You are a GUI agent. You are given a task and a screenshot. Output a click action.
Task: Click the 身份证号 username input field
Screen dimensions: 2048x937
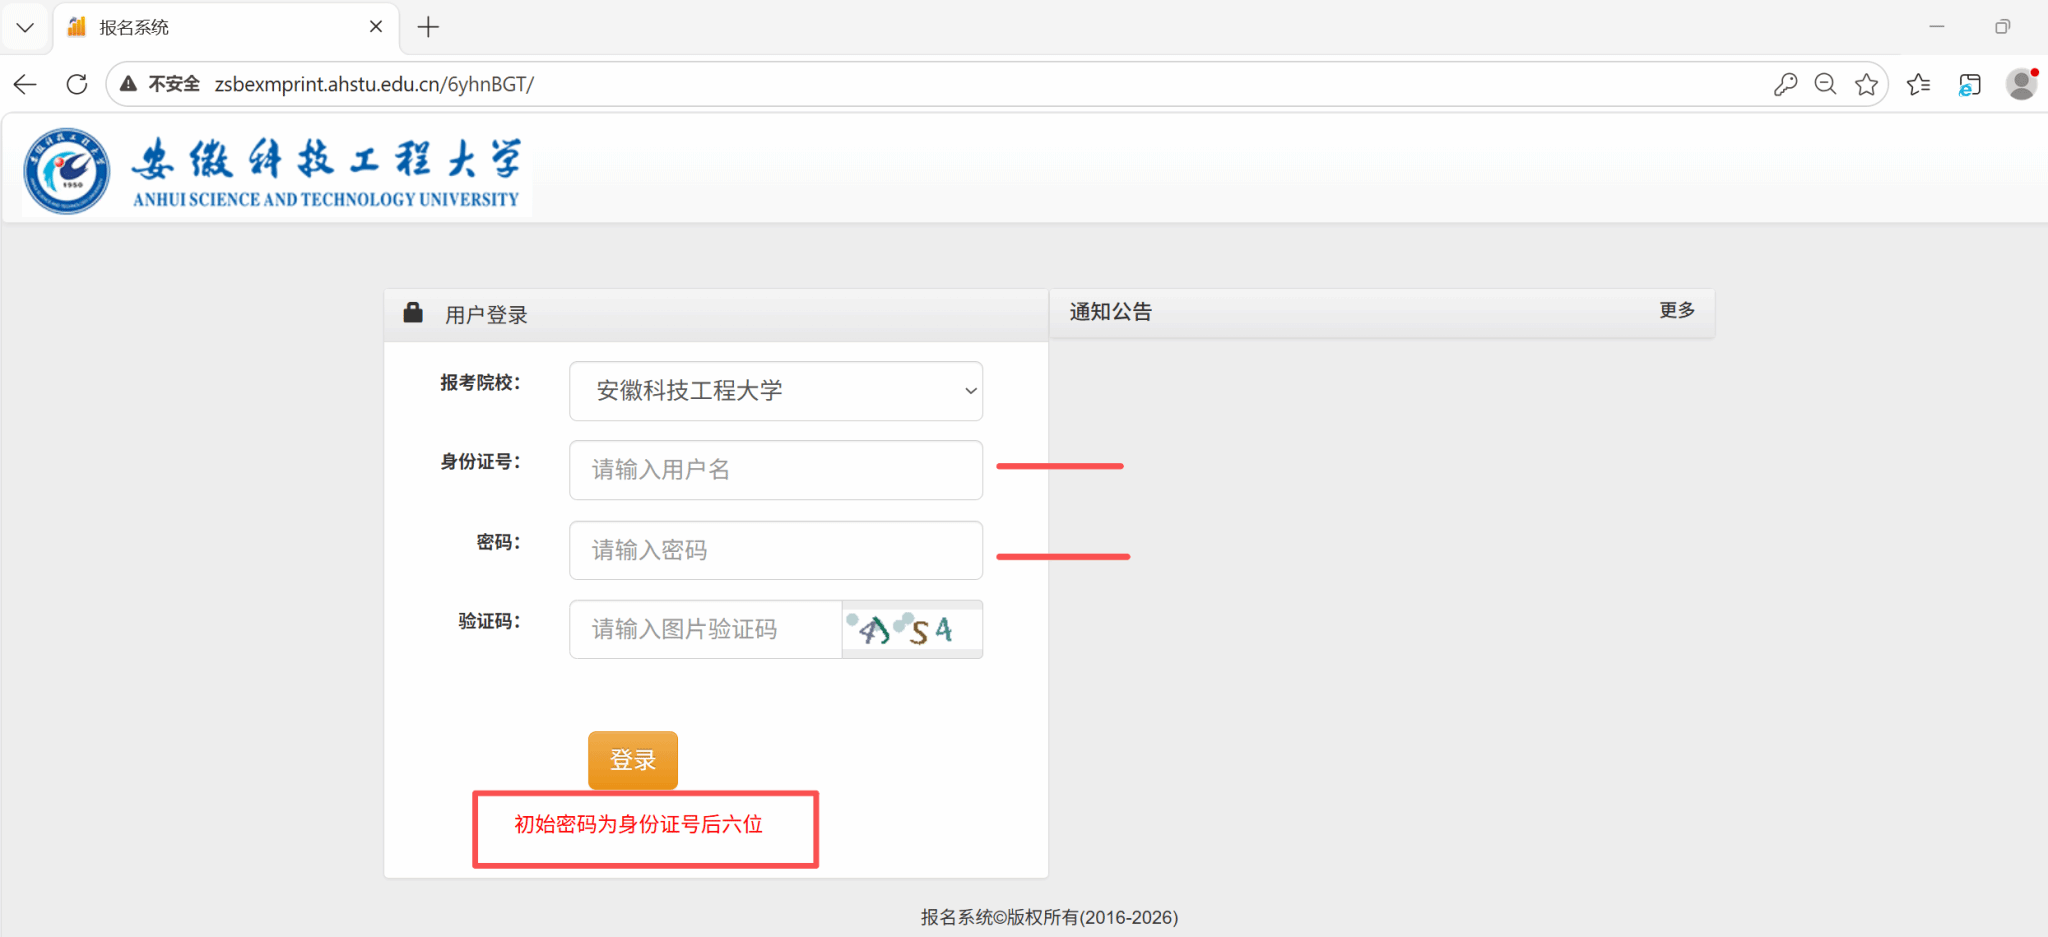tap(775, 470)
